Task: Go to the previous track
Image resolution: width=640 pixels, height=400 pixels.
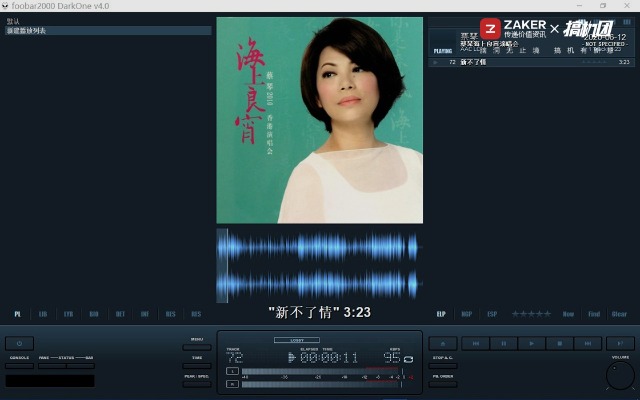Action: (476, 343)
